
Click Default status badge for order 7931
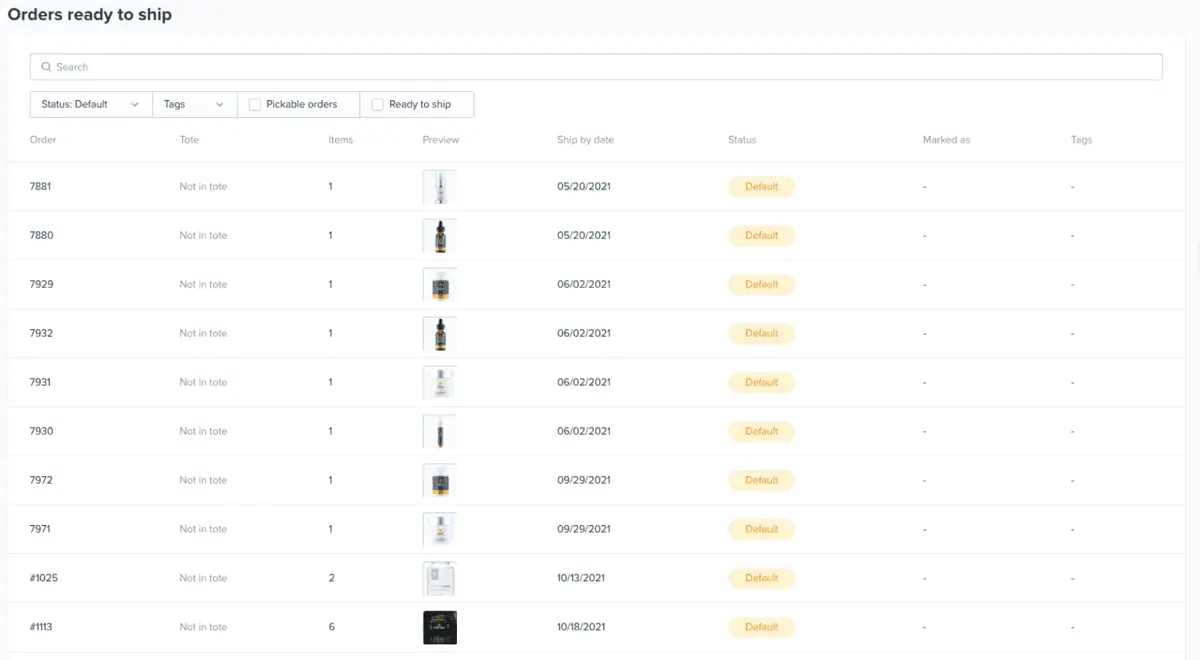tap(761, 383)
